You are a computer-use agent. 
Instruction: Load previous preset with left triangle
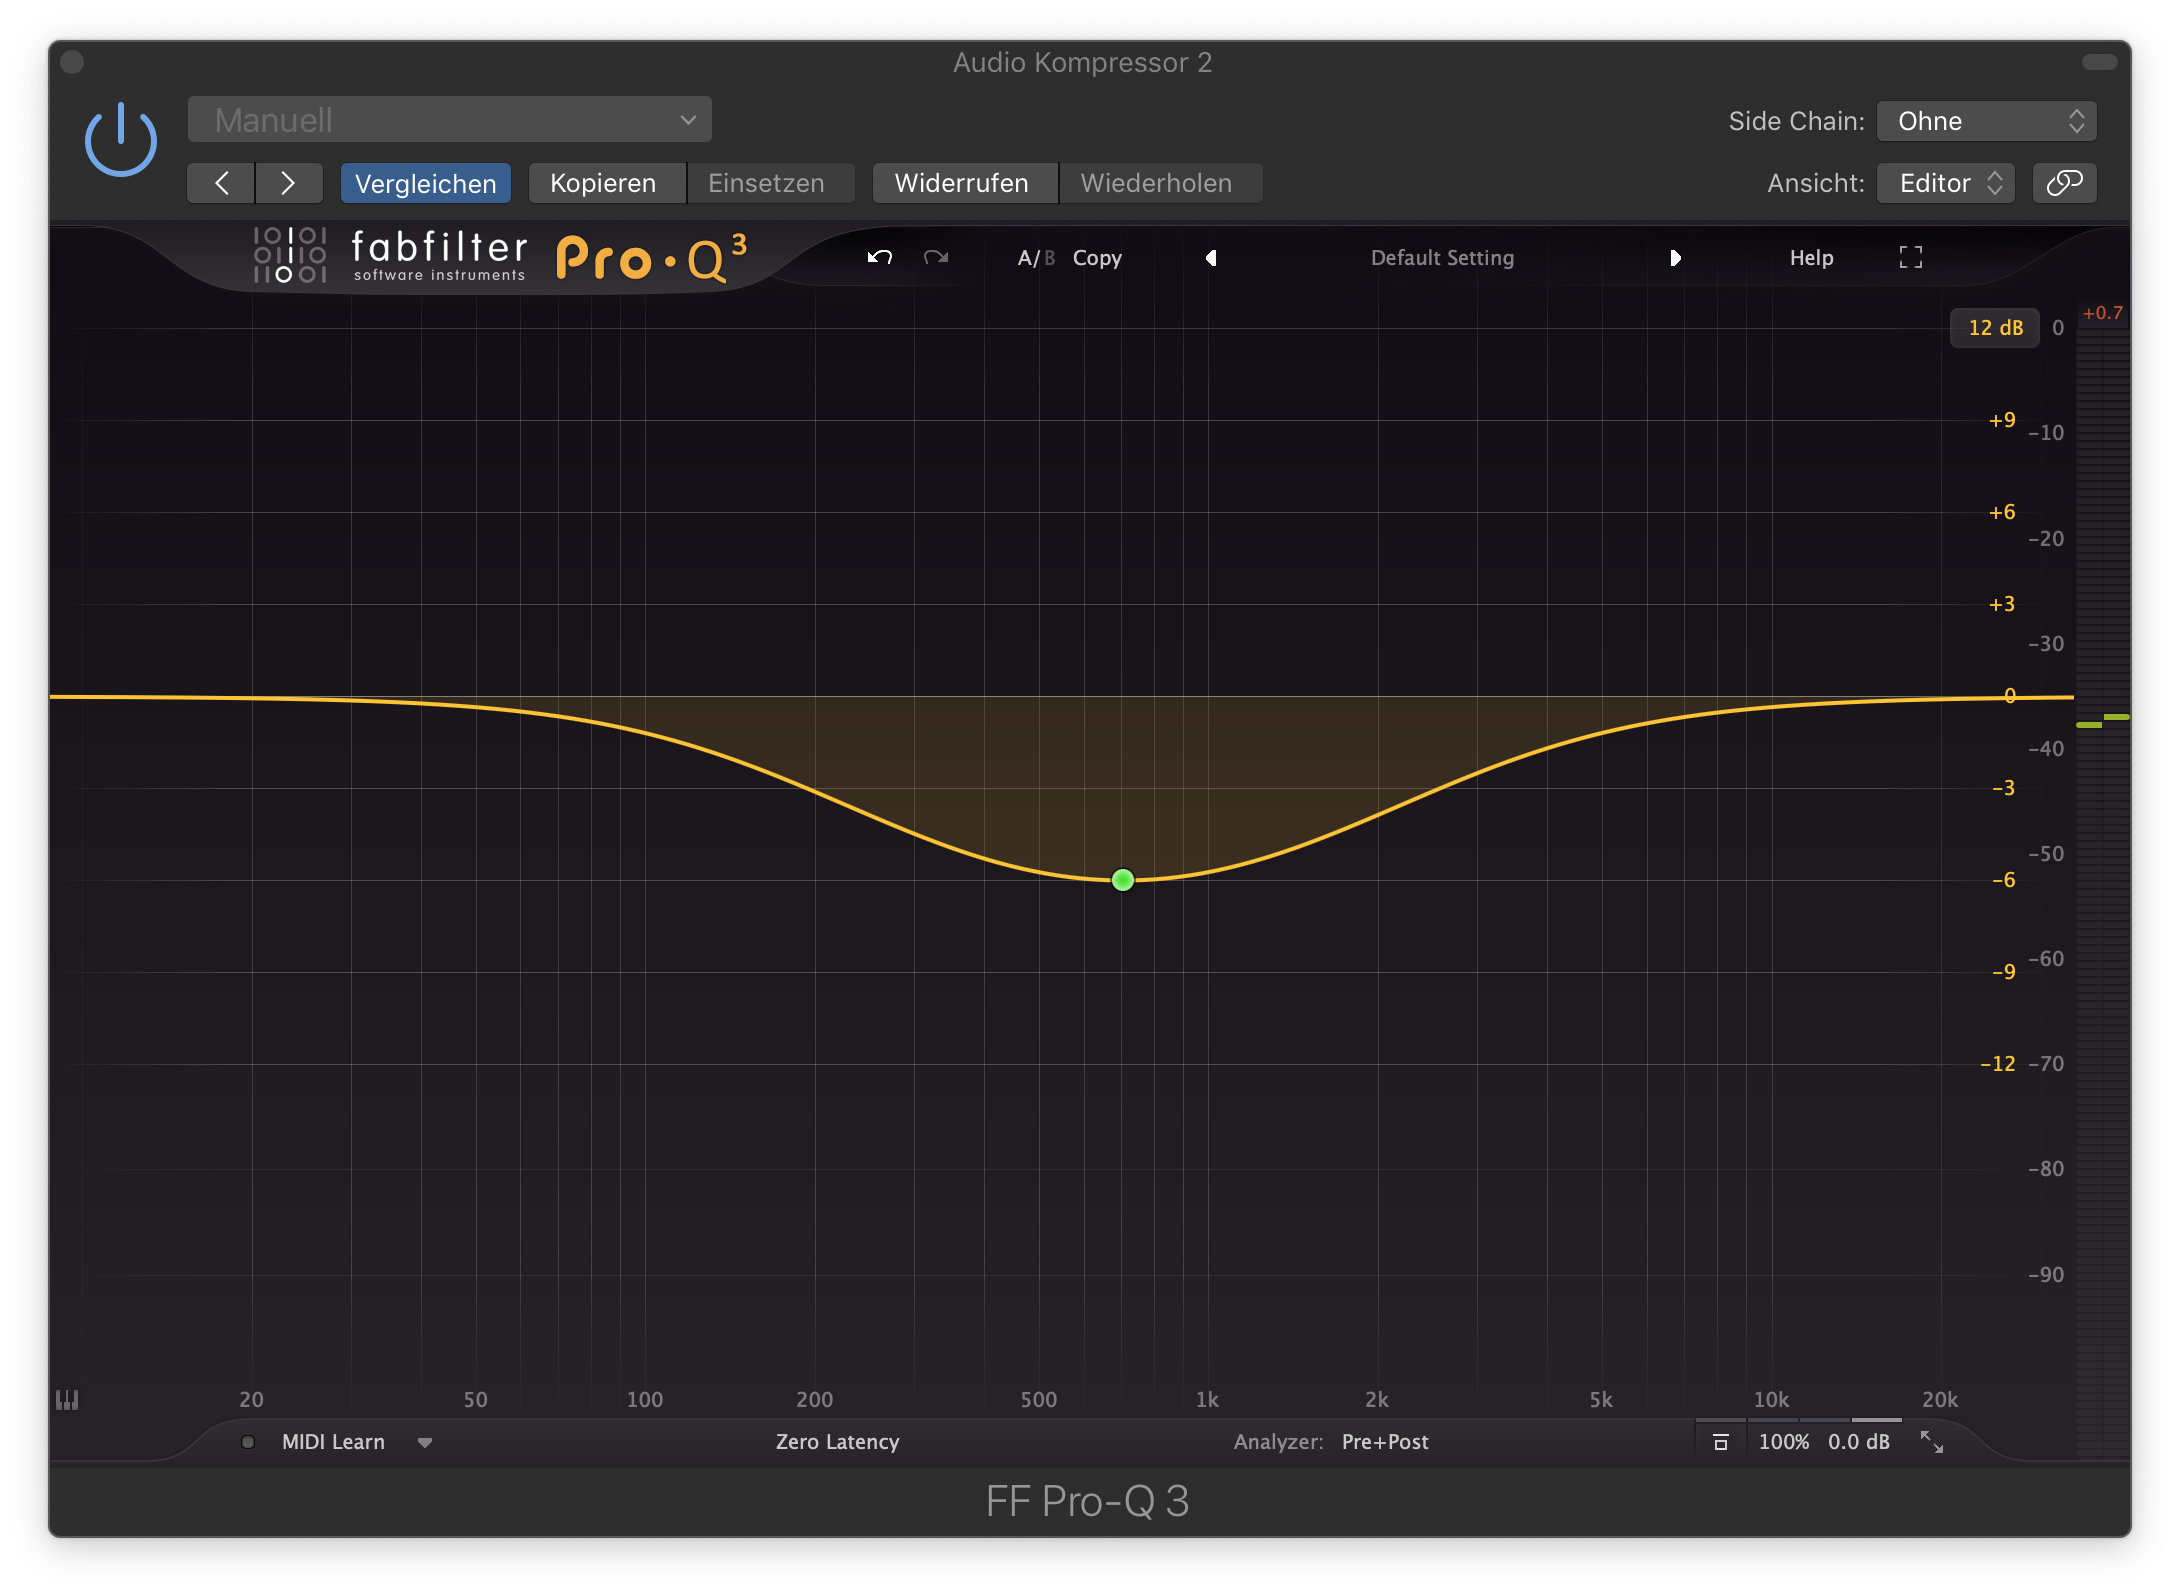(1211, 258)
